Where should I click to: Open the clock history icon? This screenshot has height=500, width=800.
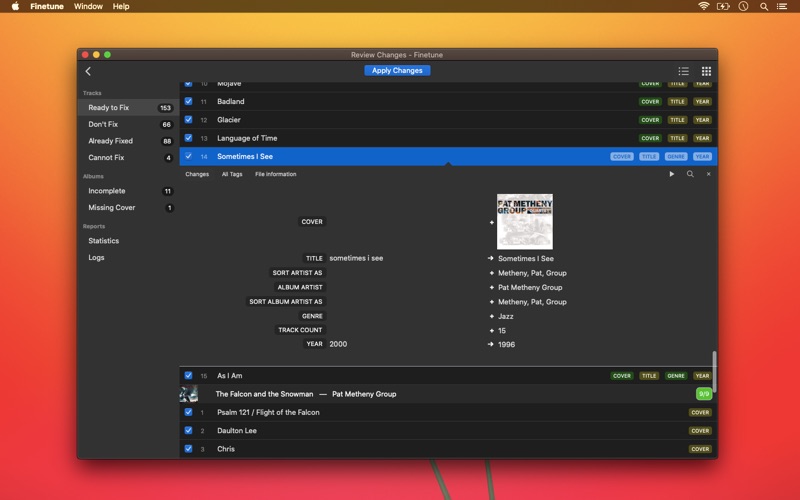(x=743, y=6)
